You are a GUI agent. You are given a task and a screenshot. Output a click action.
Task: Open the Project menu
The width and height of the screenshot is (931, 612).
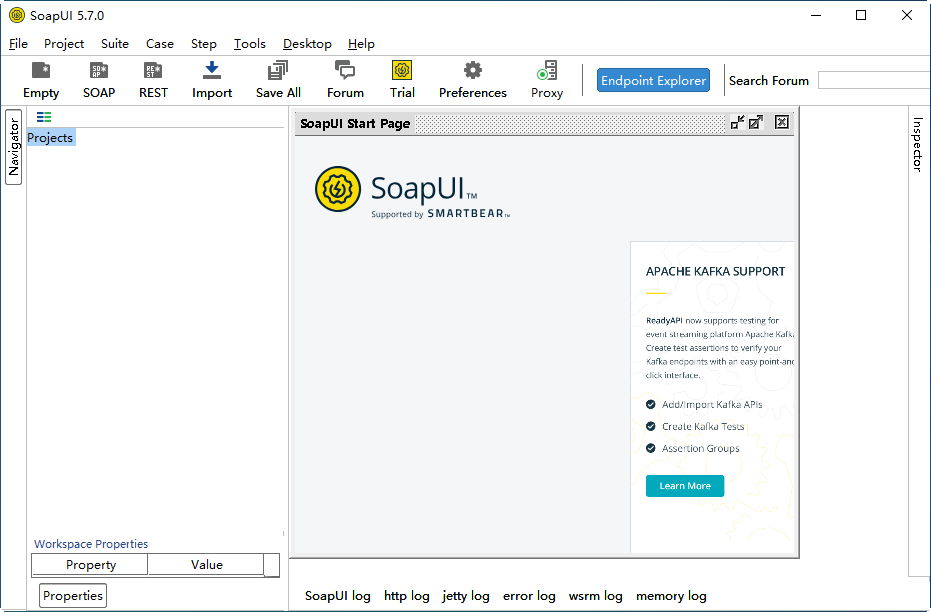[x=64, y=44]
